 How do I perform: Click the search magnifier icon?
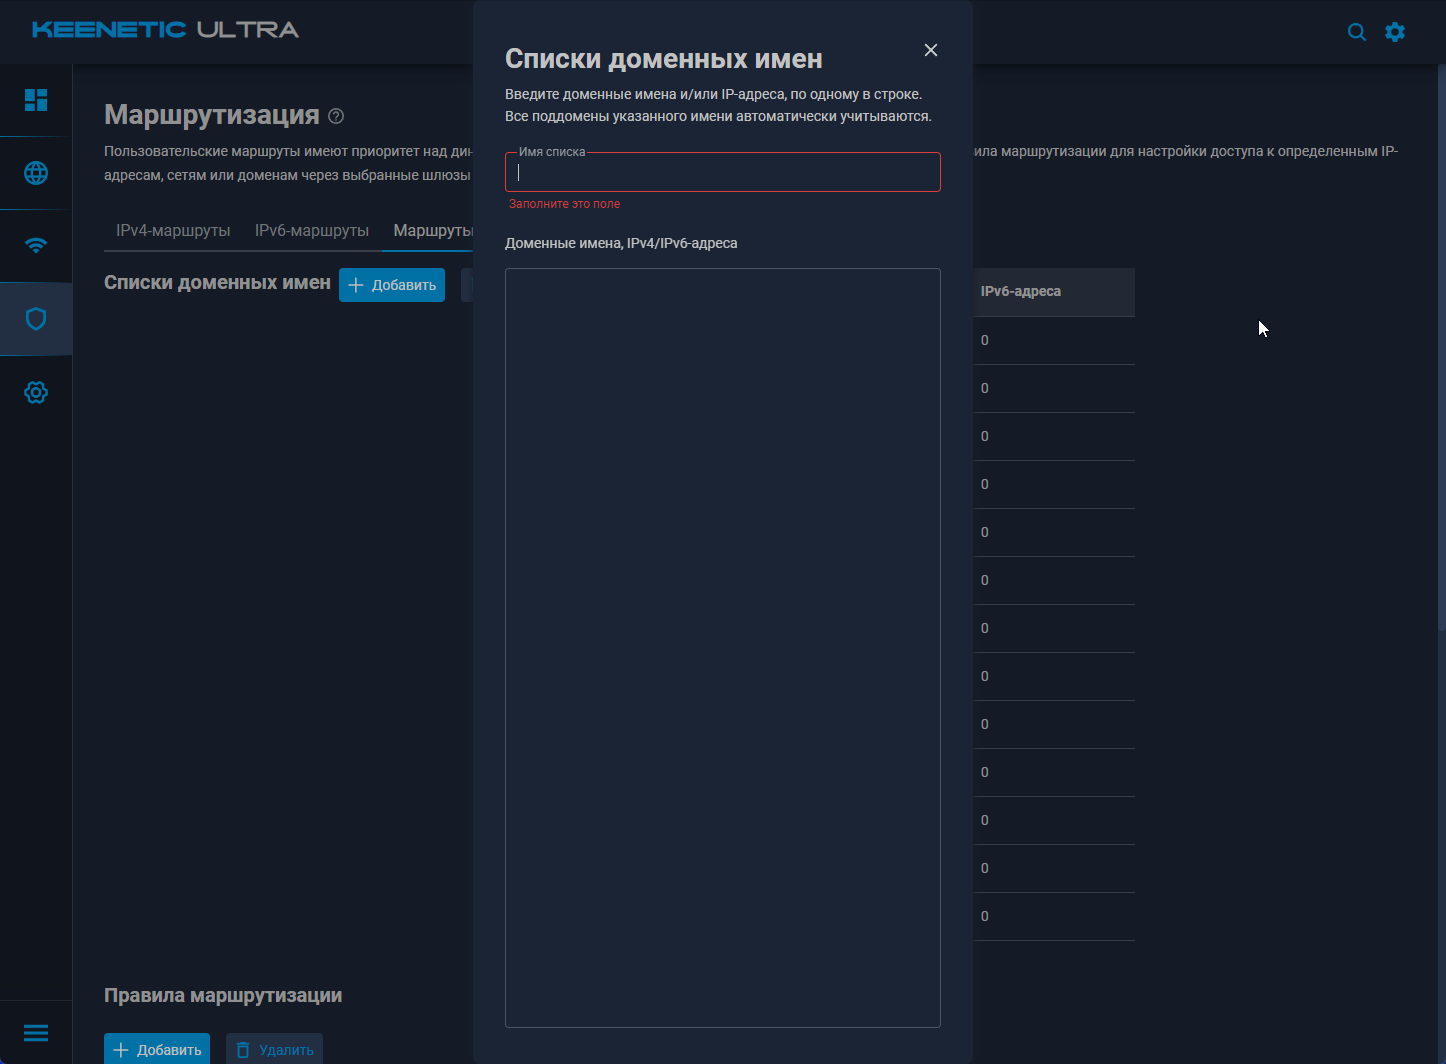[1357, 32]
